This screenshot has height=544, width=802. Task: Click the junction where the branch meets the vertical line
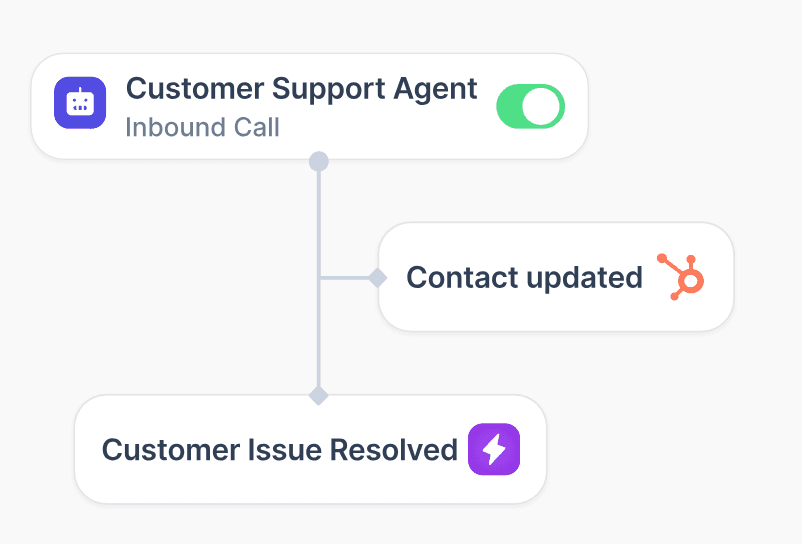[x=318, y=277]
